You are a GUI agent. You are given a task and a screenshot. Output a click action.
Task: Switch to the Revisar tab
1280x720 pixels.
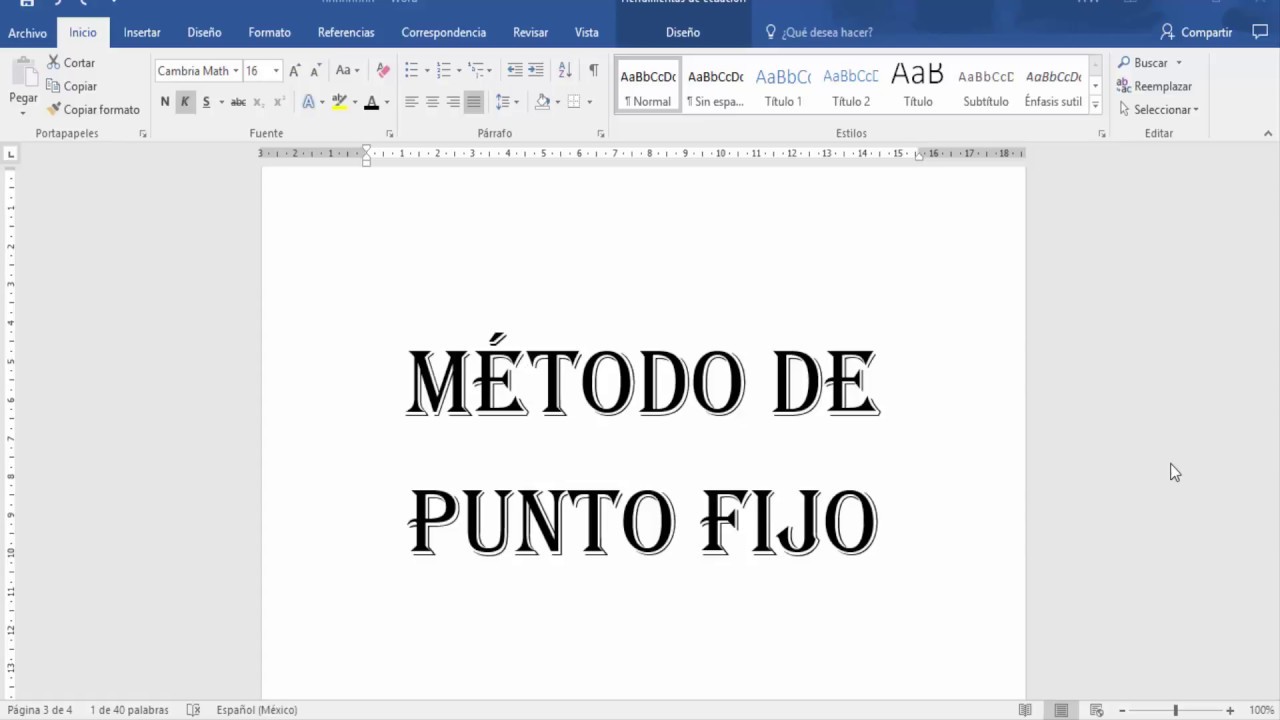[x=530, y=32]
